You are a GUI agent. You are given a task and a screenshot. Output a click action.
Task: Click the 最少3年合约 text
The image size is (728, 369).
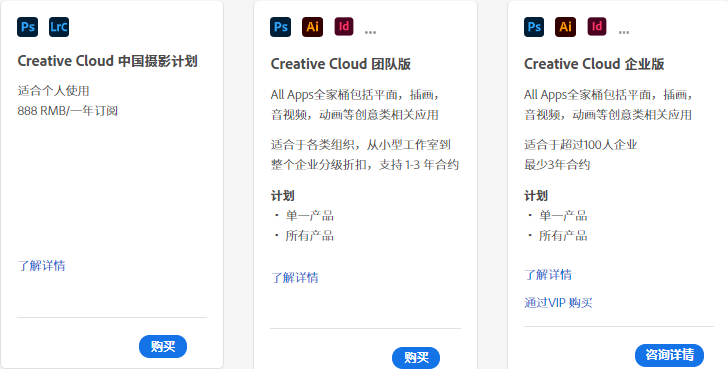click(557, 164)
